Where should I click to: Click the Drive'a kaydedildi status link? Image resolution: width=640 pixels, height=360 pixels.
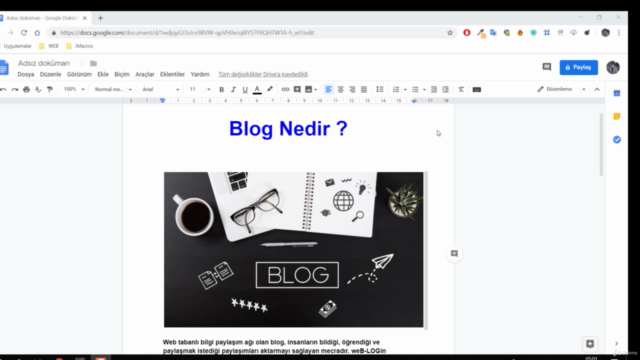pyautogui.click(x=263, y=74)
